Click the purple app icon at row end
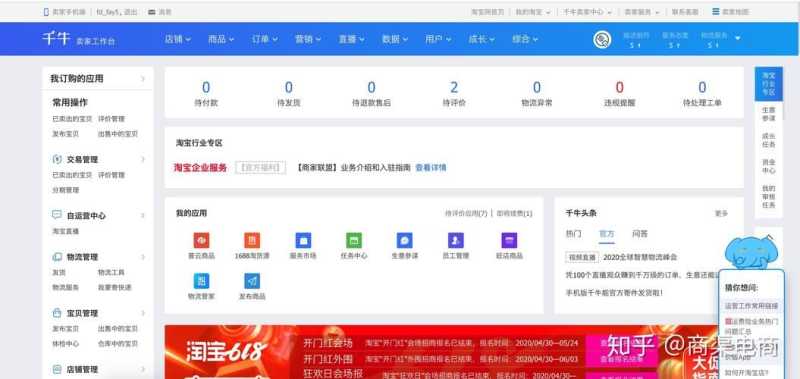 509,240
